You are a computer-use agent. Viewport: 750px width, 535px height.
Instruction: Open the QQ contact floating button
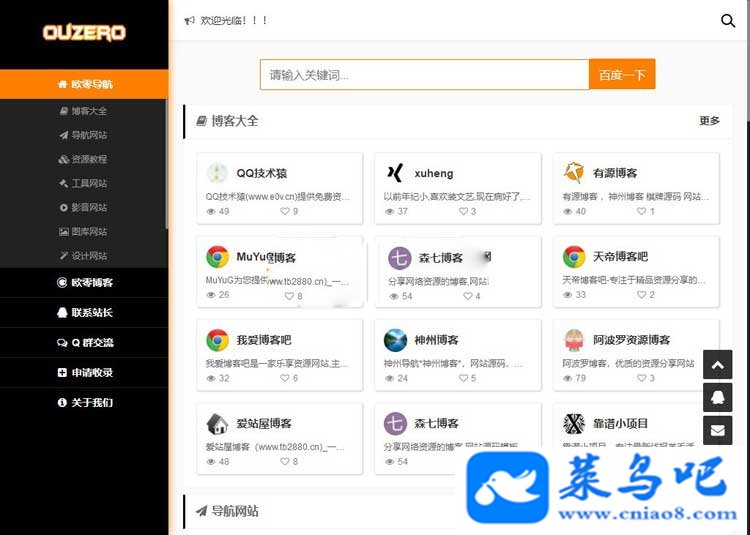pyautogui.click(x=717, y=397)
